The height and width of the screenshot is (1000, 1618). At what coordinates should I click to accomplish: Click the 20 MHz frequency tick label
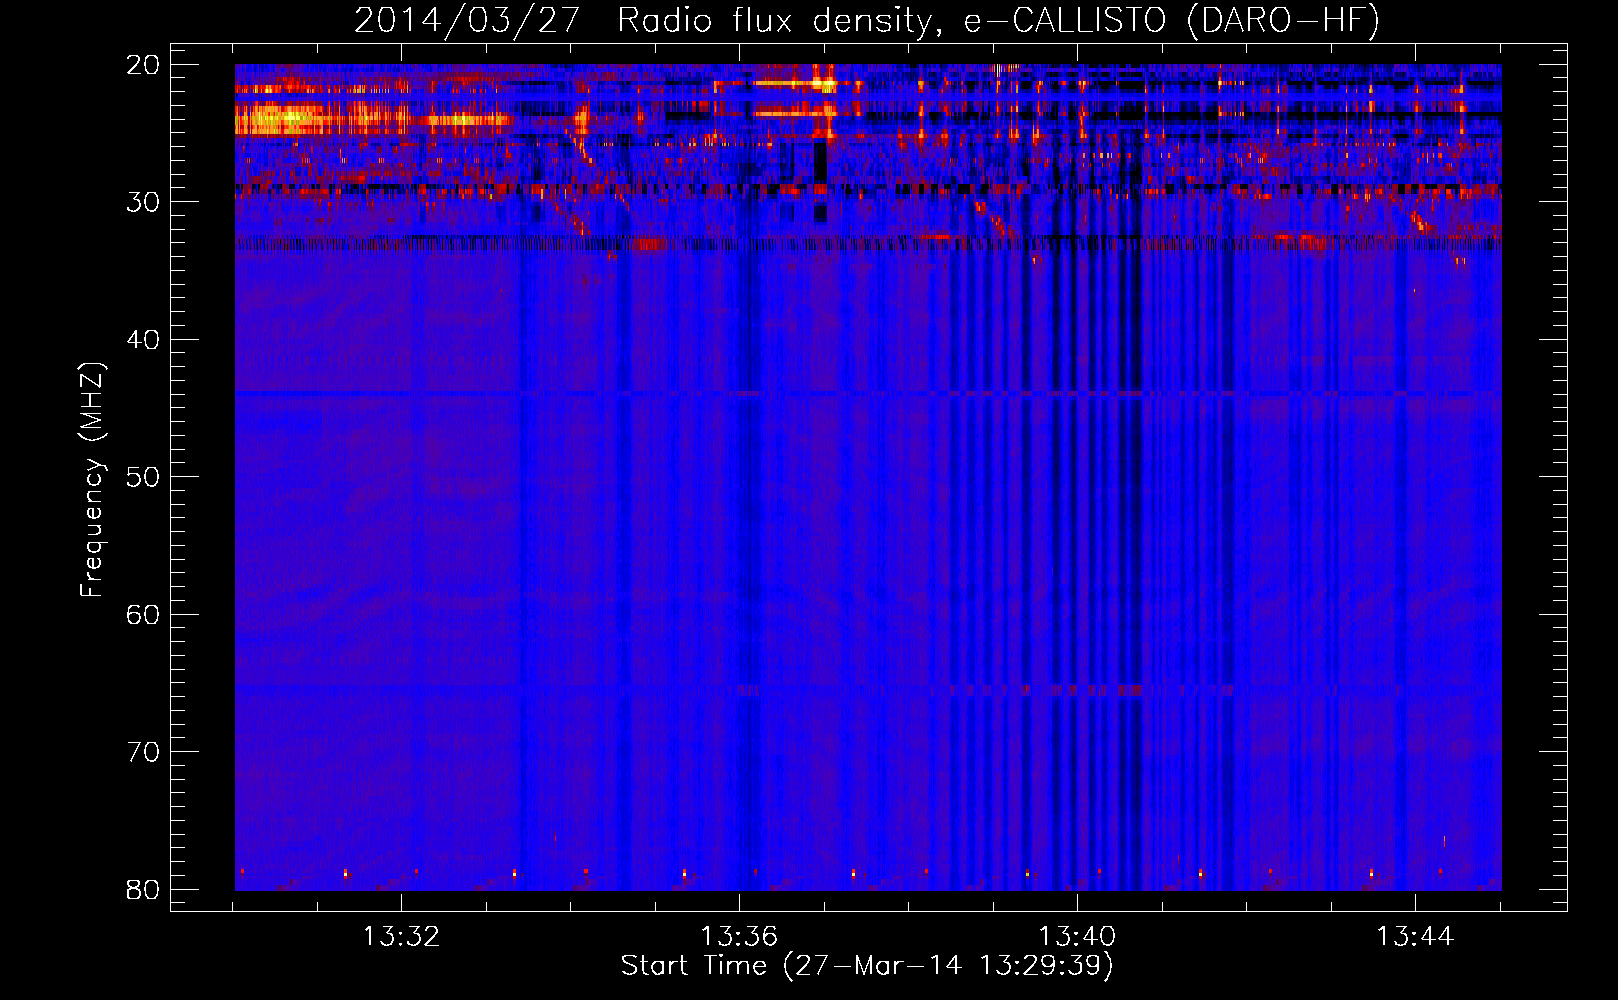[143, 65]
